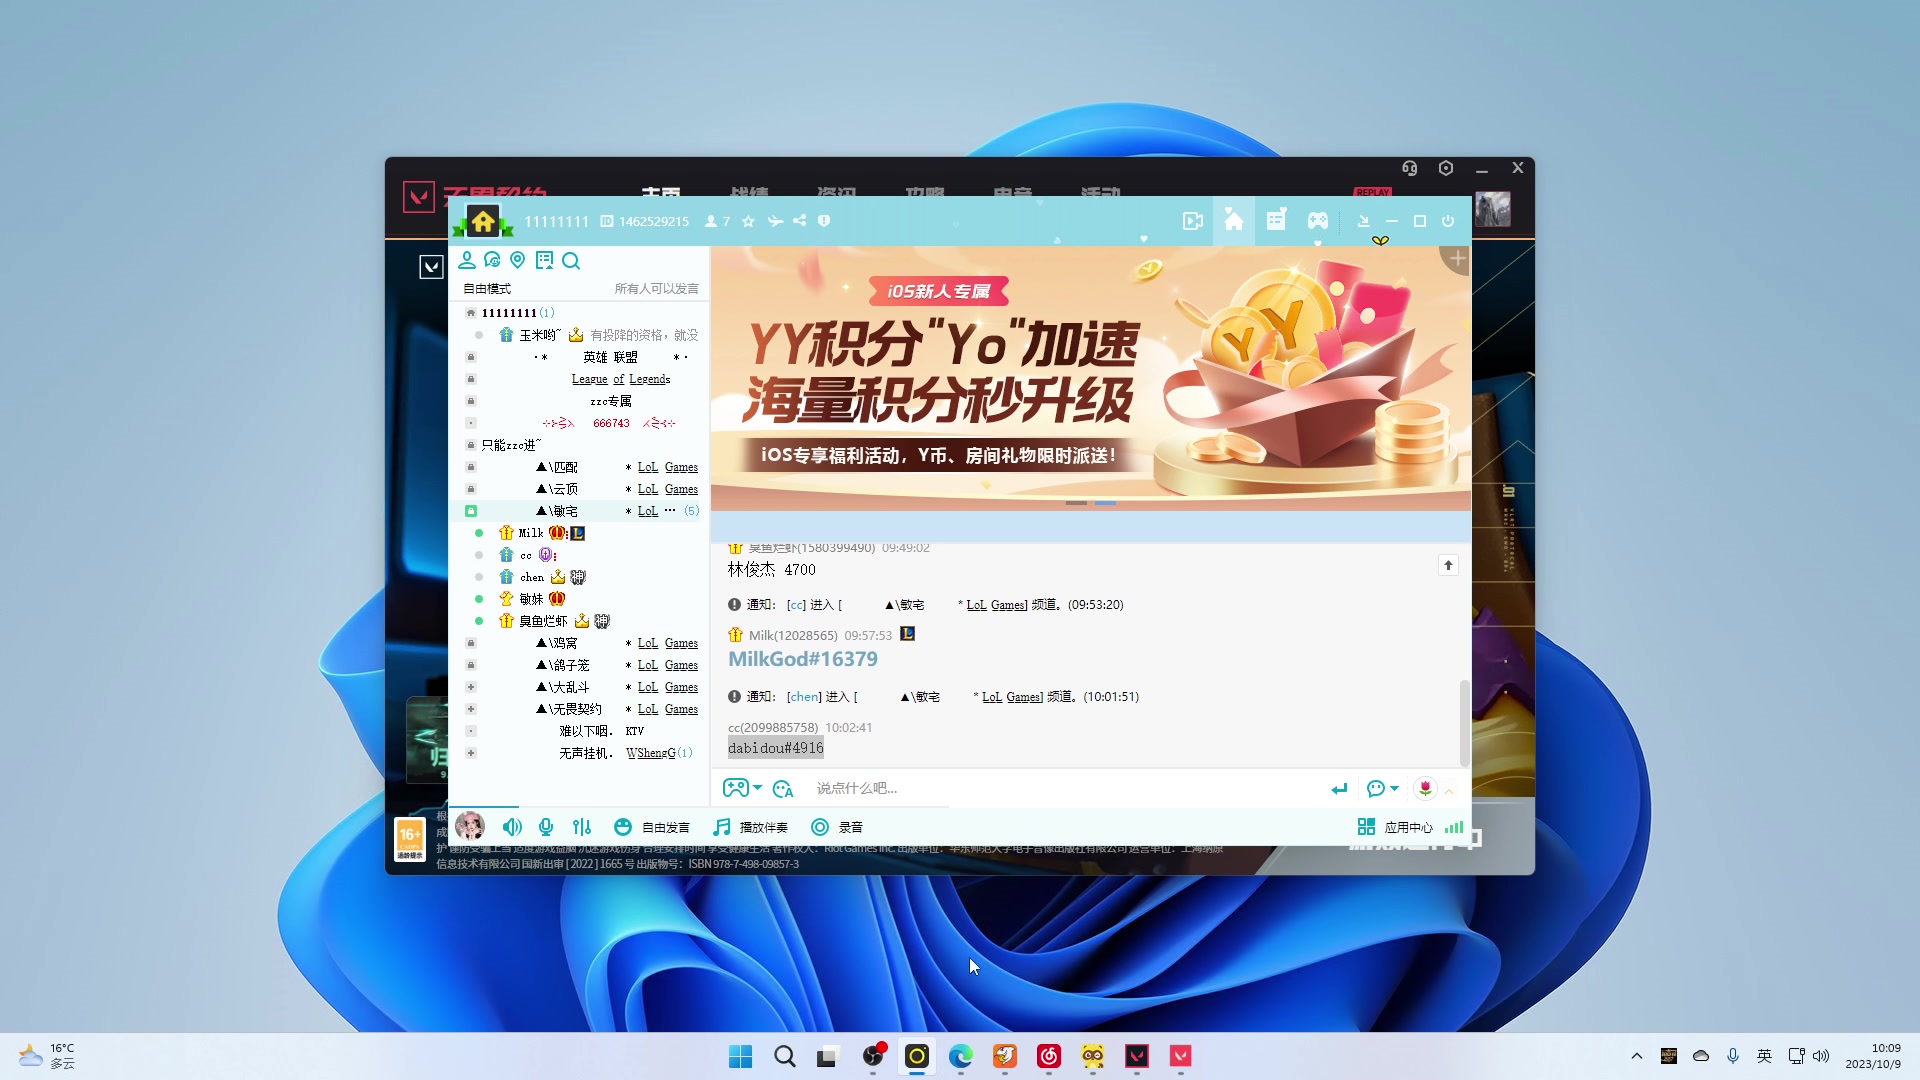Click the [chen] user link in notification
1920x1080 pixels.
tap(804, 697)
